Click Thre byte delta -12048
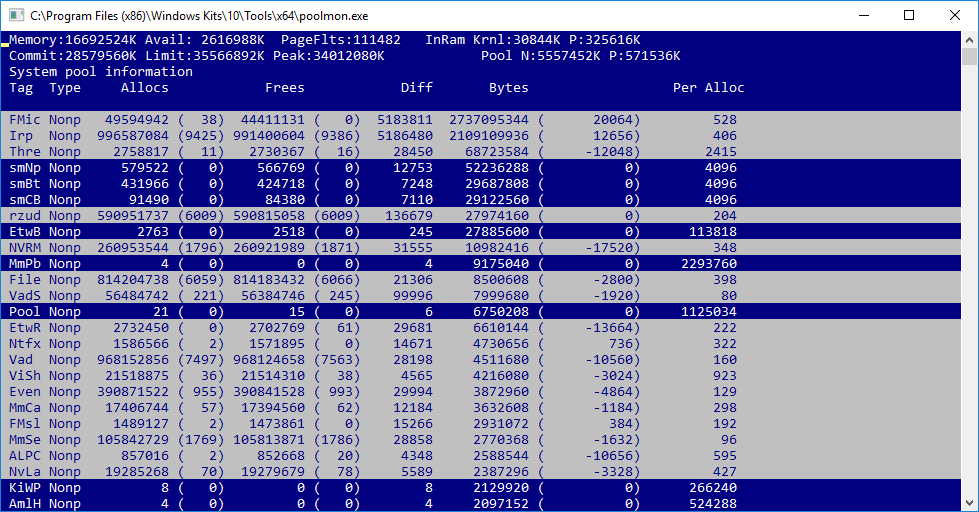The height and width of the screenshot is (512, 979). pos(609,152)
